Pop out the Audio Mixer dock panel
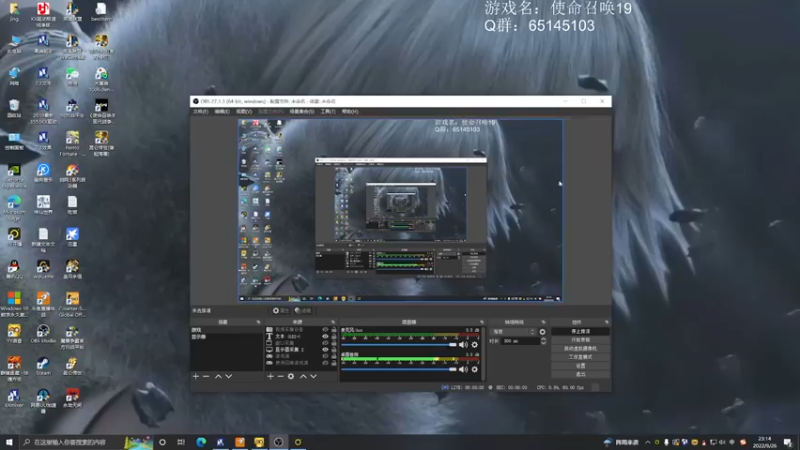The image size is (800, 450). pos(482,322)
